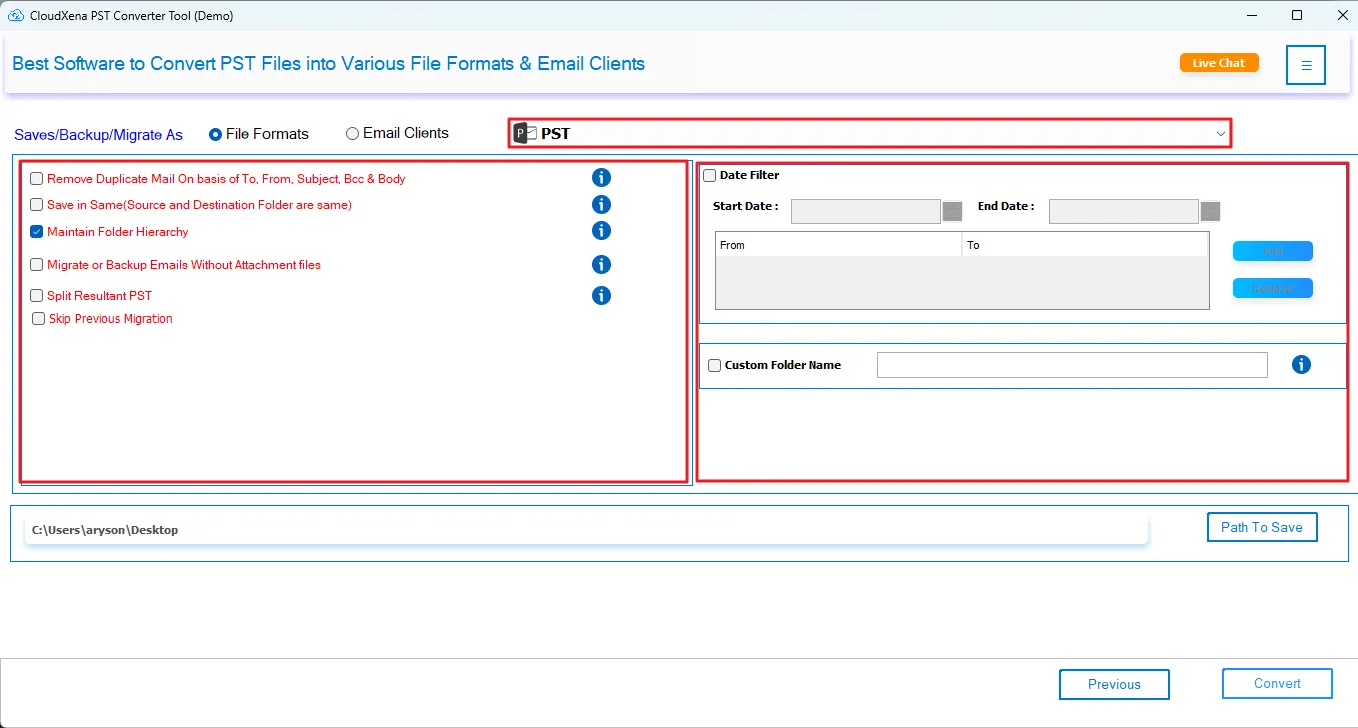Image resolution: width=1358 pixels, height=728 pixels.
Task: Open the End Date calendar picker
Action: [1210, 211]
